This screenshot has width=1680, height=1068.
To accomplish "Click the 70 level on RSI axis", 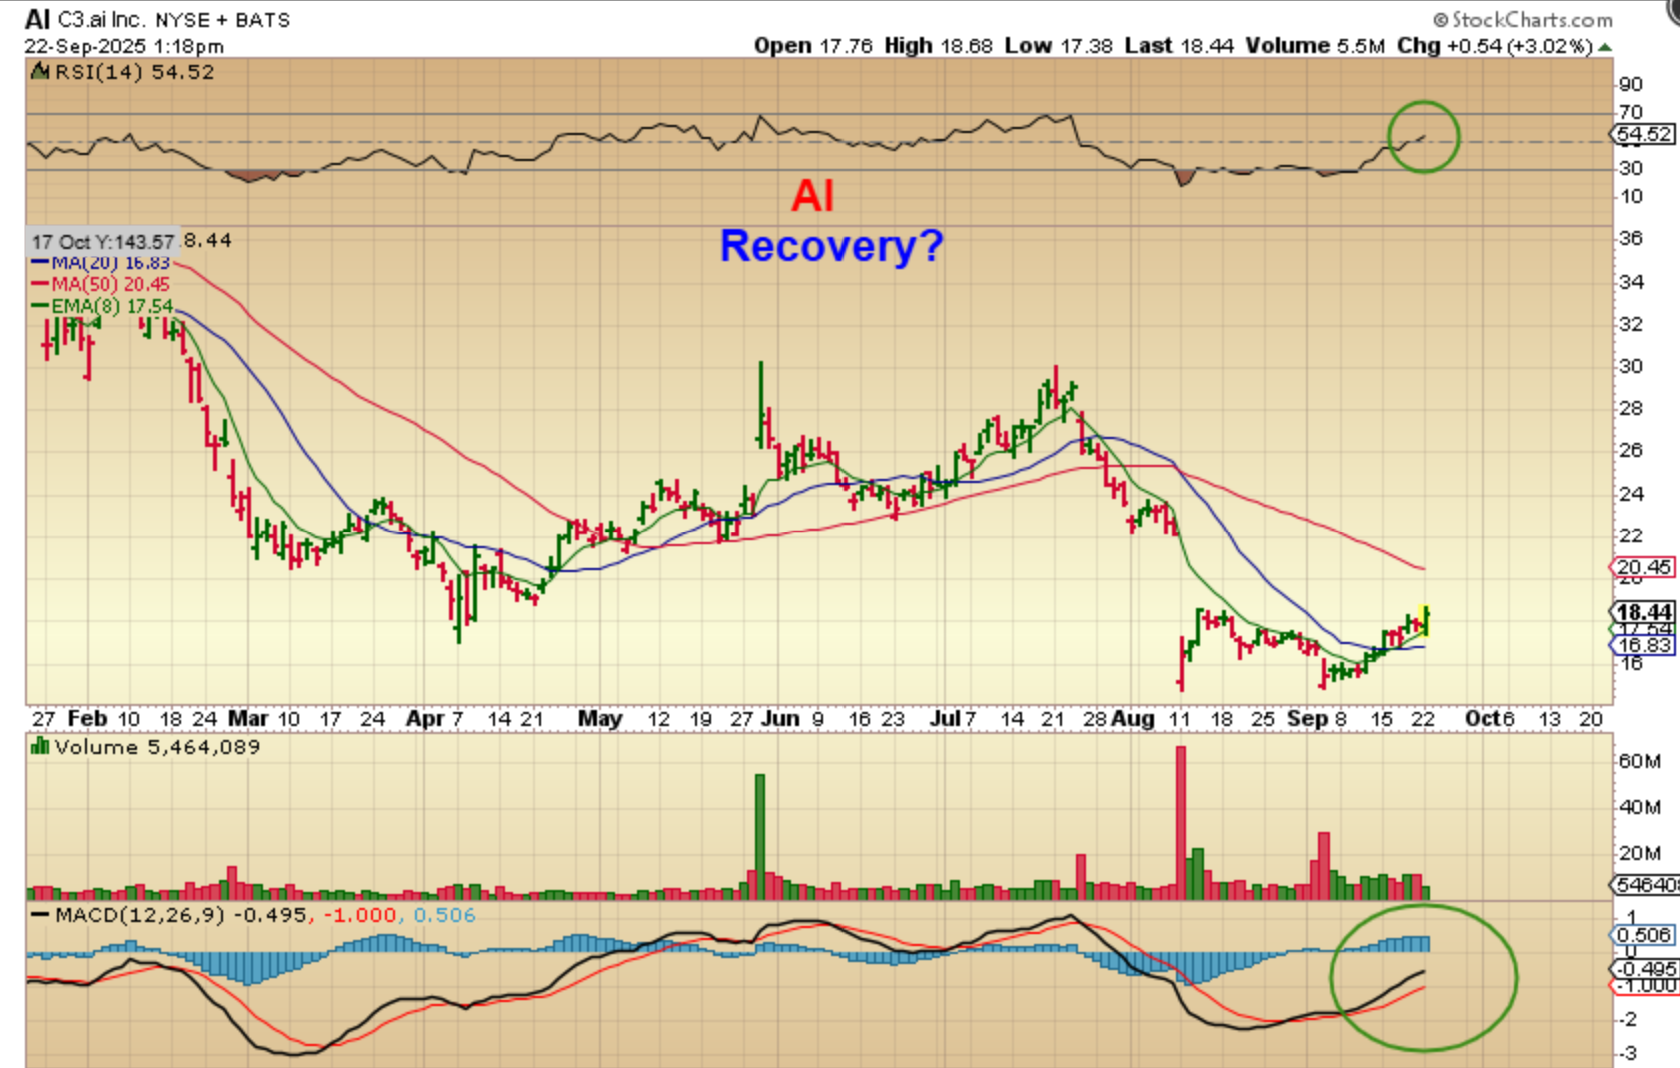I will 1630,112.
